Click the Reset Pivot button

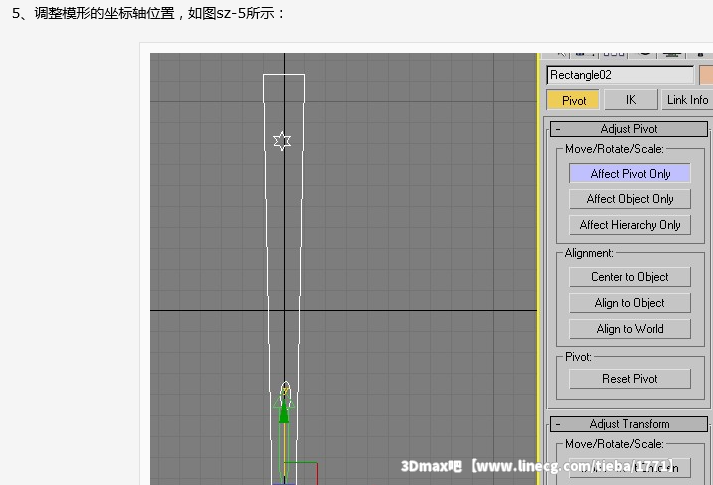pos(630,379)
